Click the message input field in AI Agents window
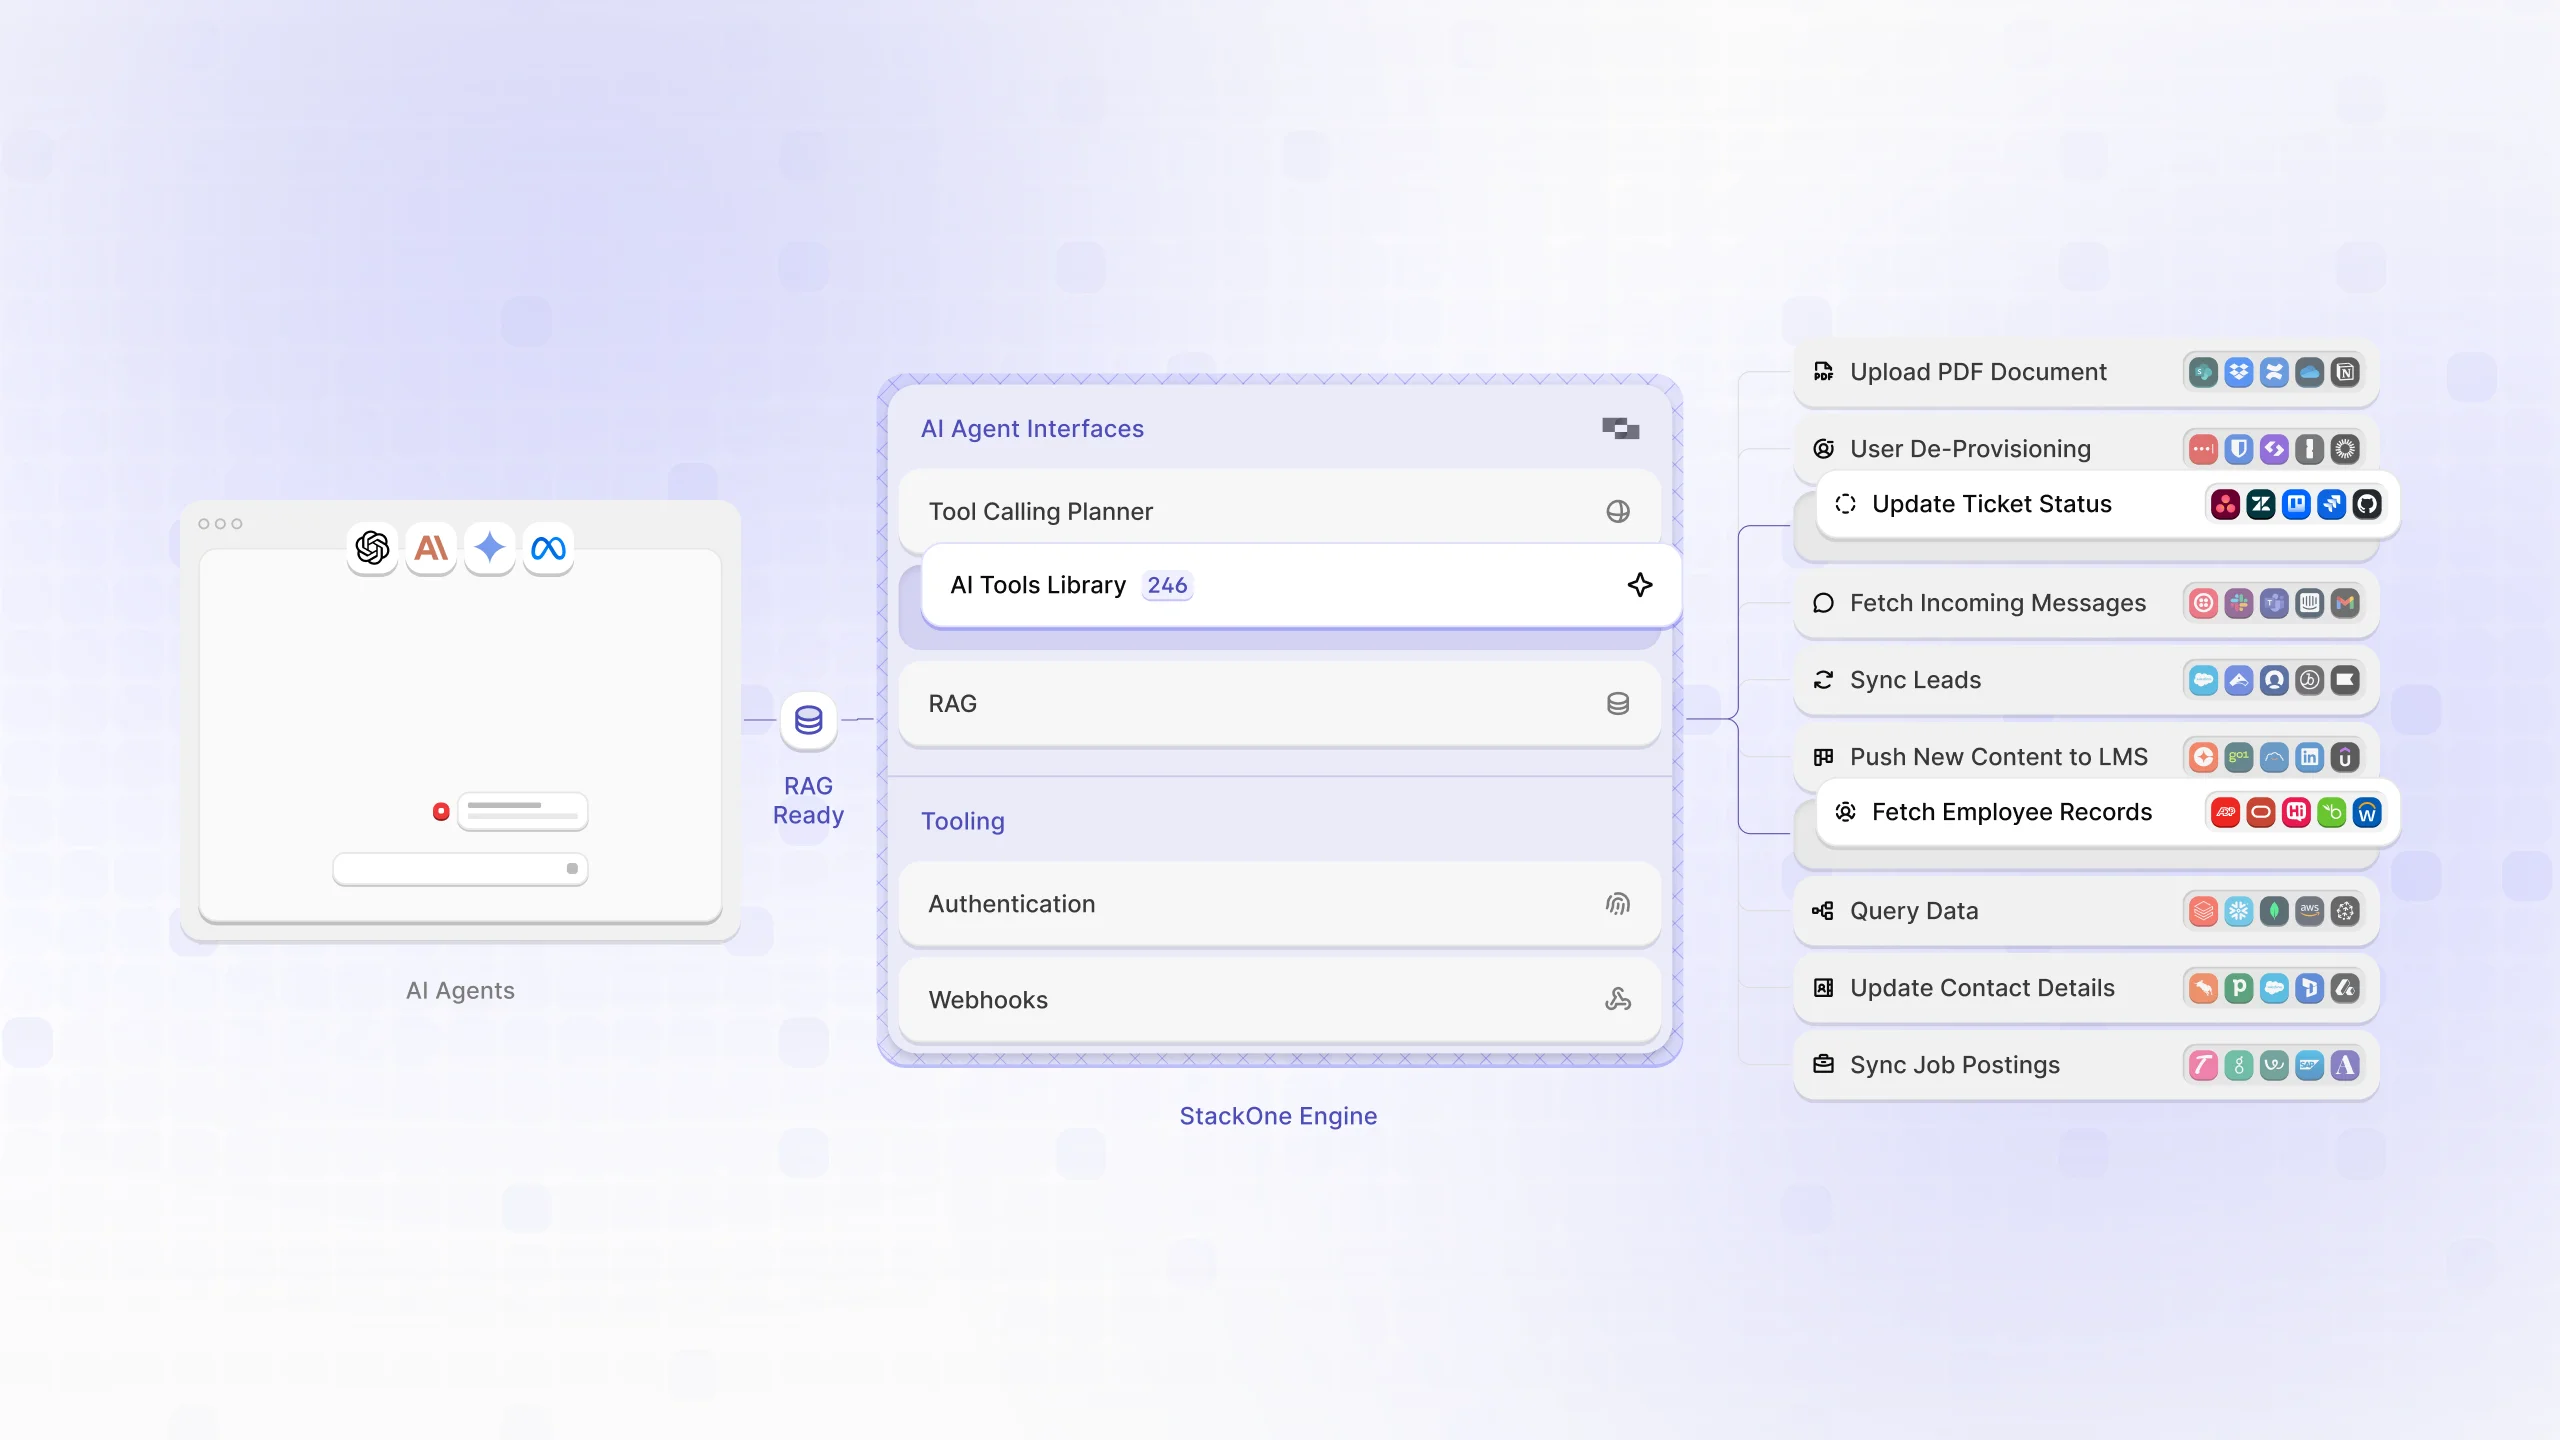The height and width of the screenshot is (1440, 2560). click(x=460, y=869)
